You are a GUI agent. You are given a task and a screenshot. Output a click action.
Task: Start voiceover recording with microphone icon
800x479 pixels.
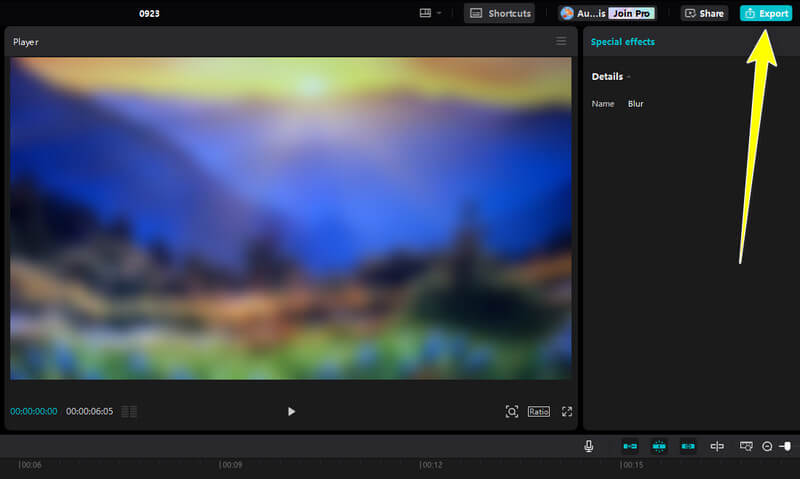tap(589, 446)
